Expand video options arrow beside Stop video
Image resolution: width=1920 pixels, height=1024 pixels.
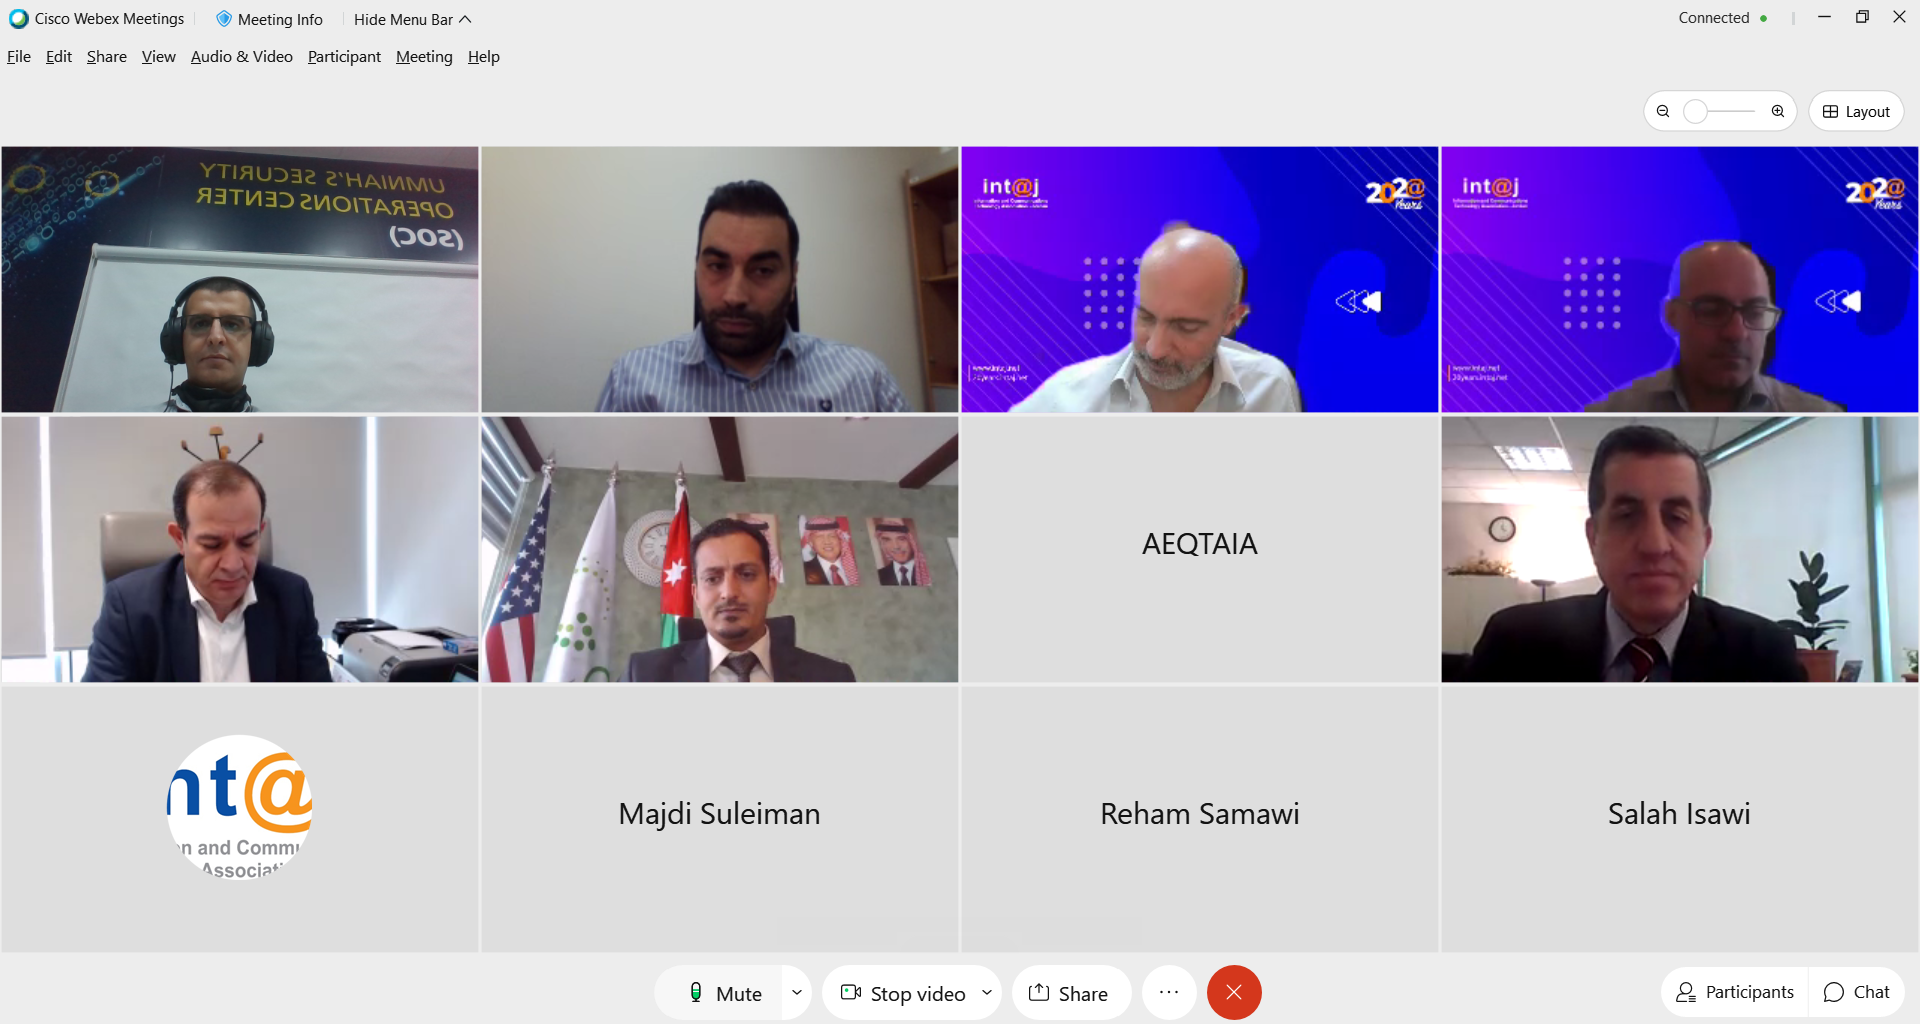point(987,993)
